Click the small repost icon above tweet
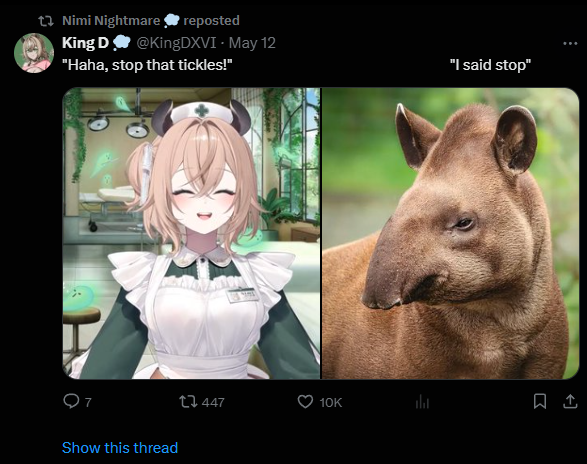The height and width of the screenshot is (464, 587). [46, 21]
